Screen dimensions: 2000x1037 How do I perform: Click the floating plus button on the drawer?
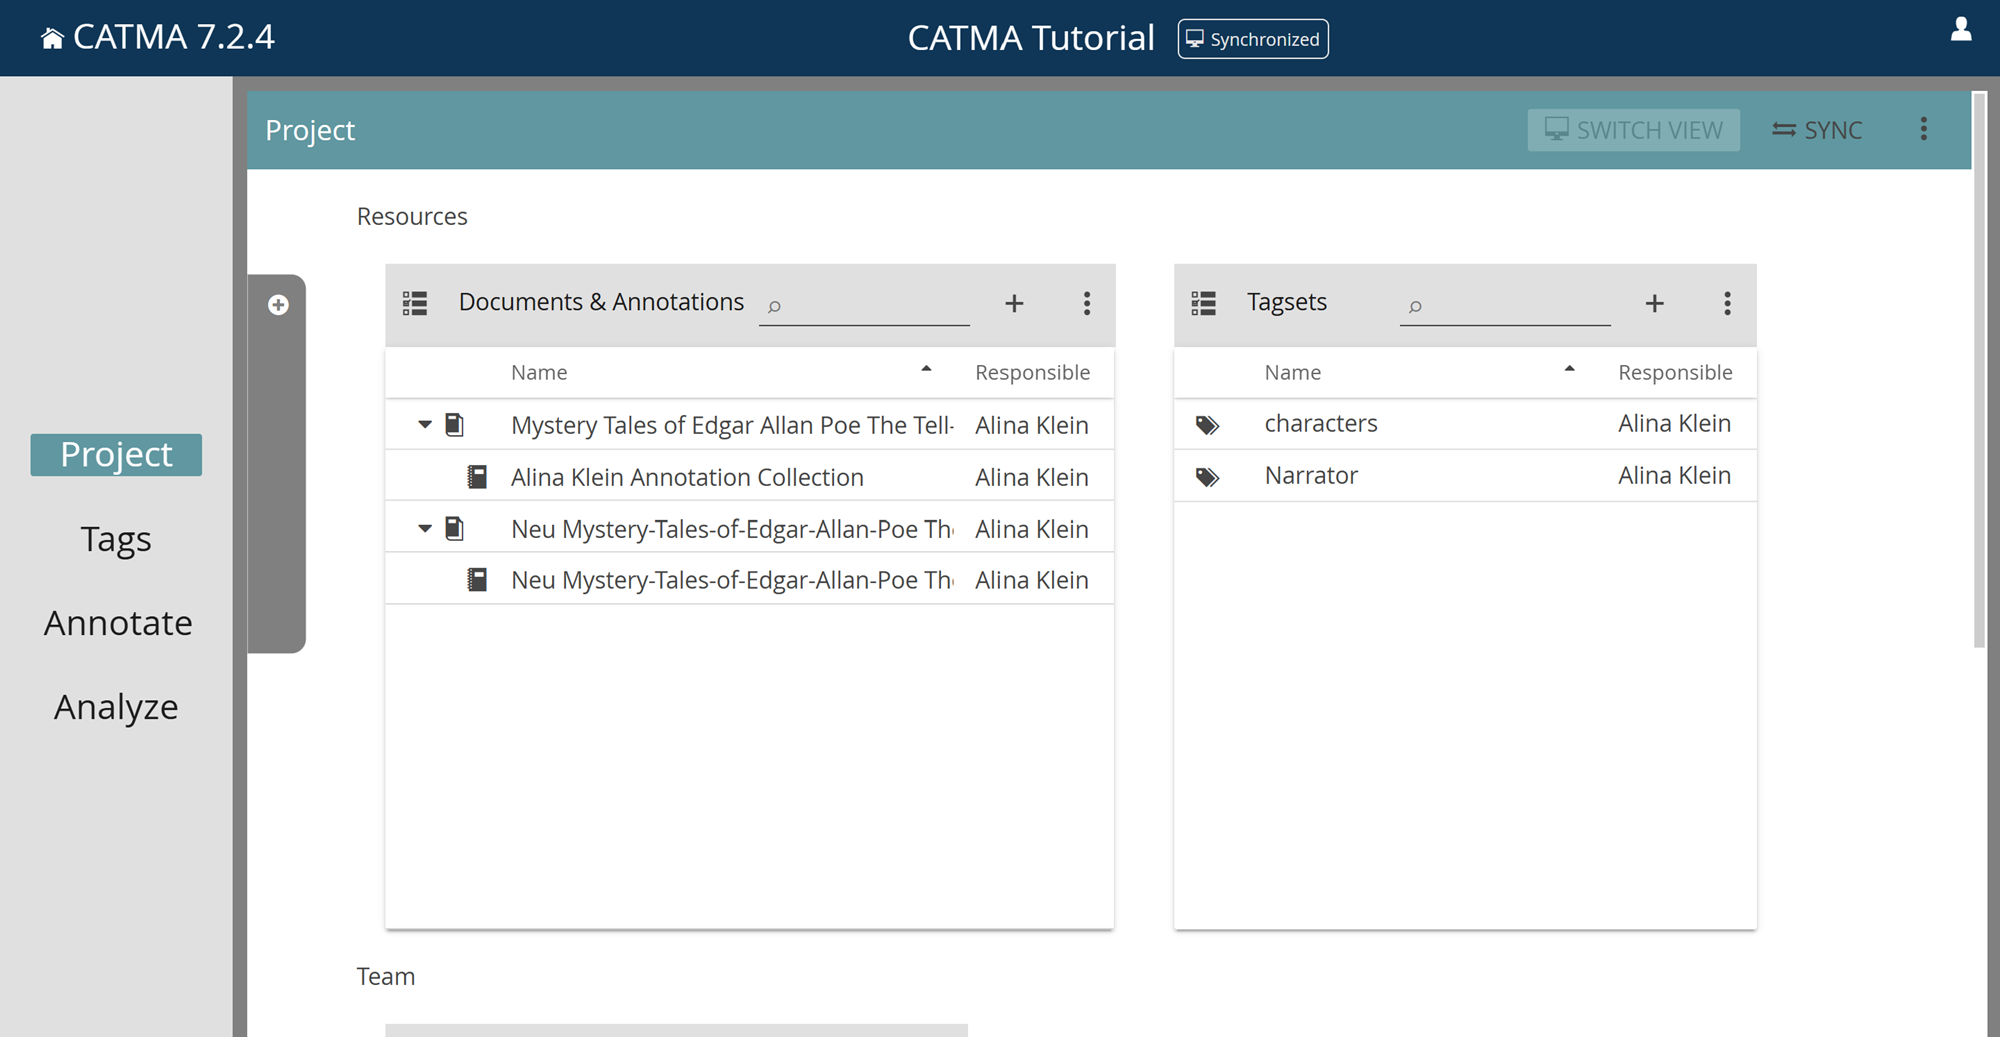click(x=278, y=305)
